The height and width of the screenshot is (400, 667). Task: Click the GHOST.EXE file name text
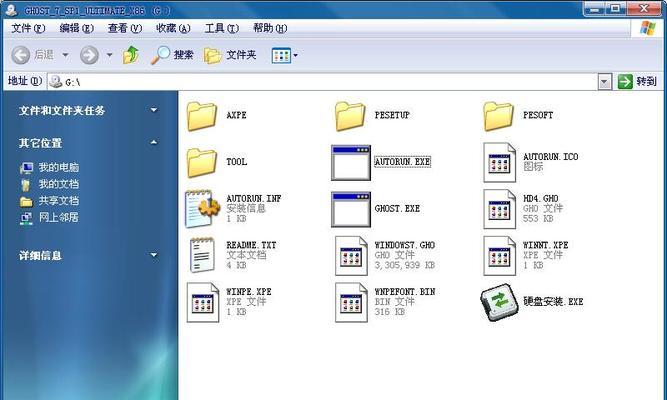coord(397,209)
